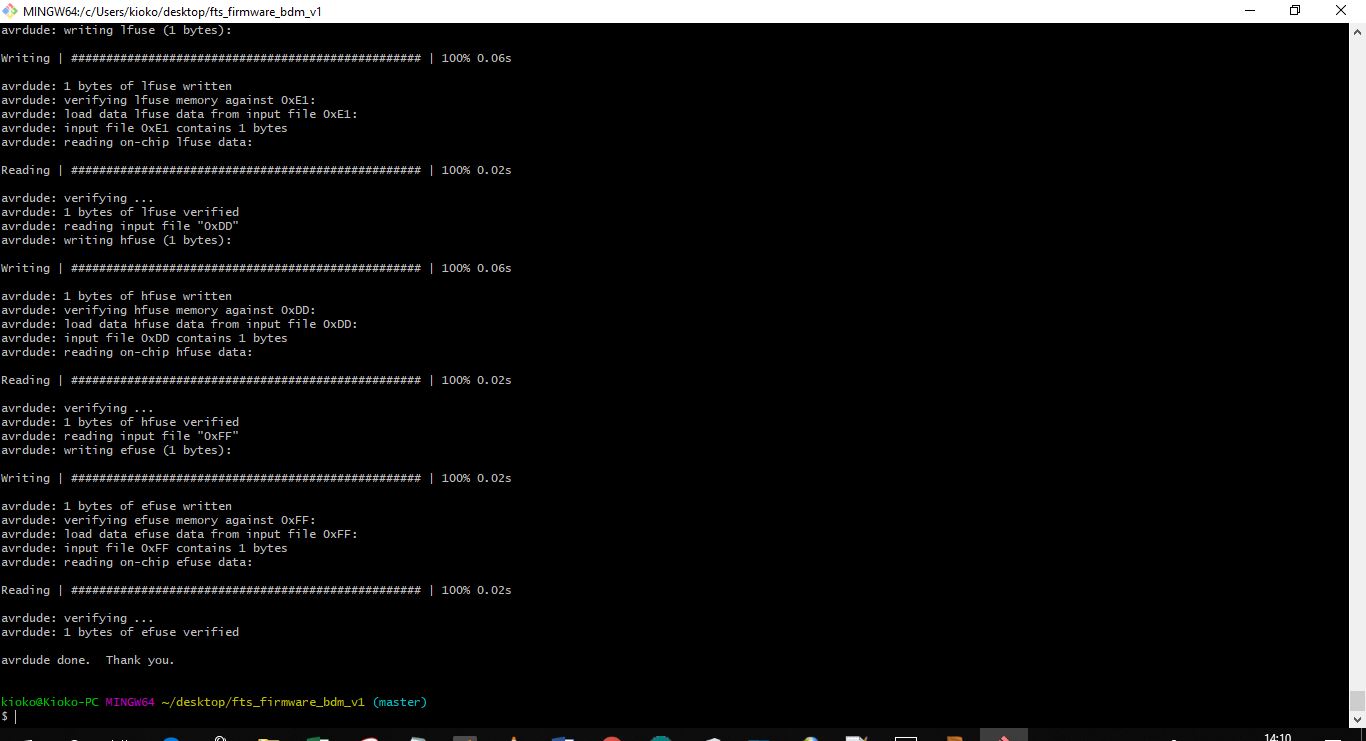
Task: Click "avrdude done. Thank you." line
Action: [88, 660]
